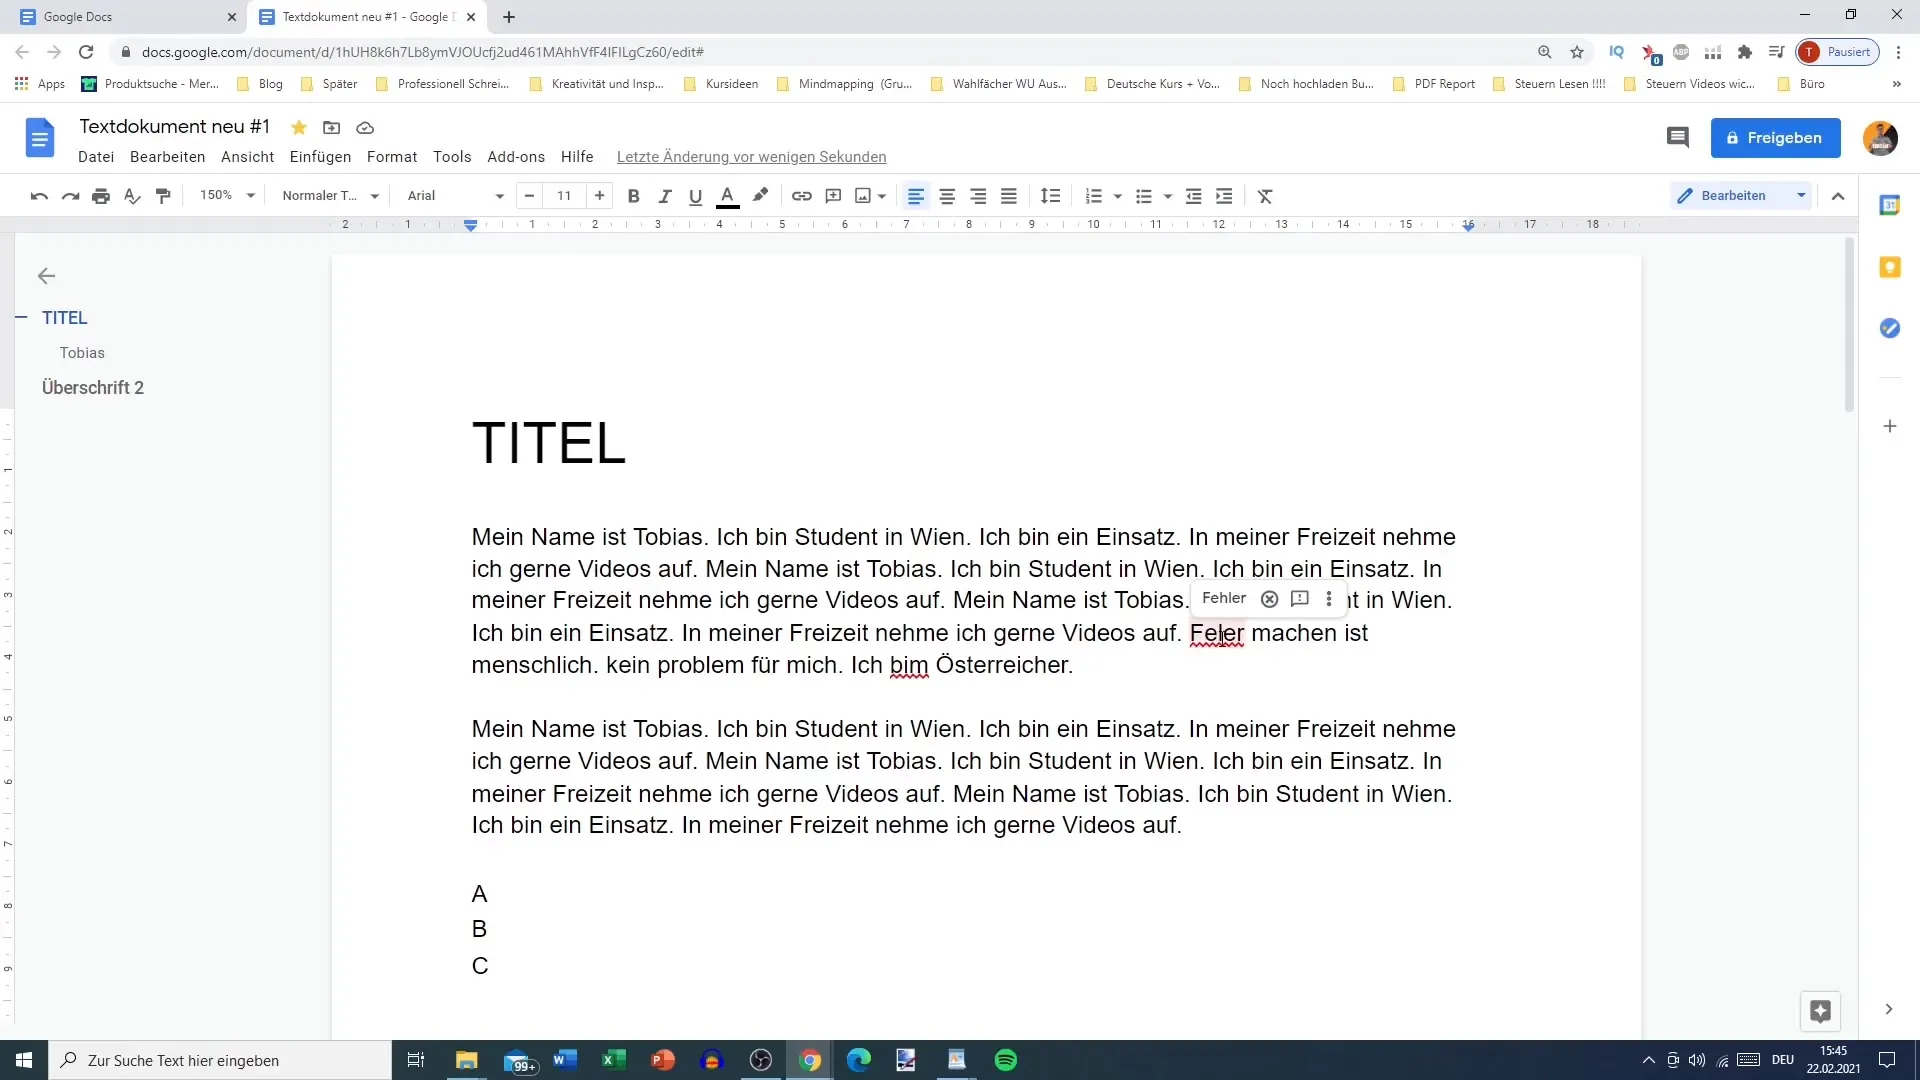Click the undo icon
The height and width of the screenshot is (1080, 1920).
pos(40,195)
